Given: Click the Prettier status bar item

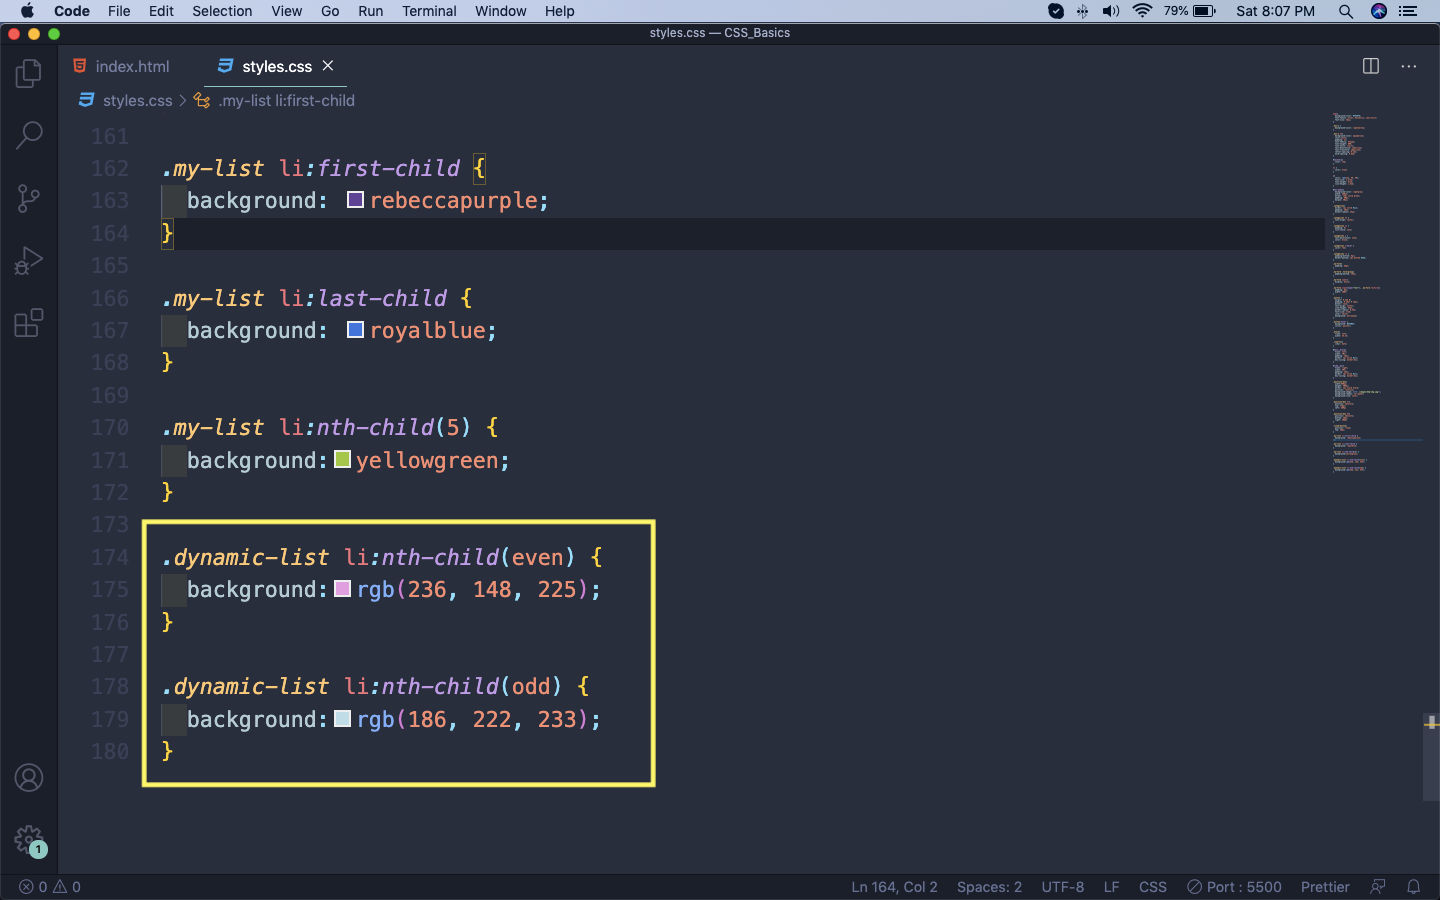Looking at the screenshot, I should tap(1325, 887).
